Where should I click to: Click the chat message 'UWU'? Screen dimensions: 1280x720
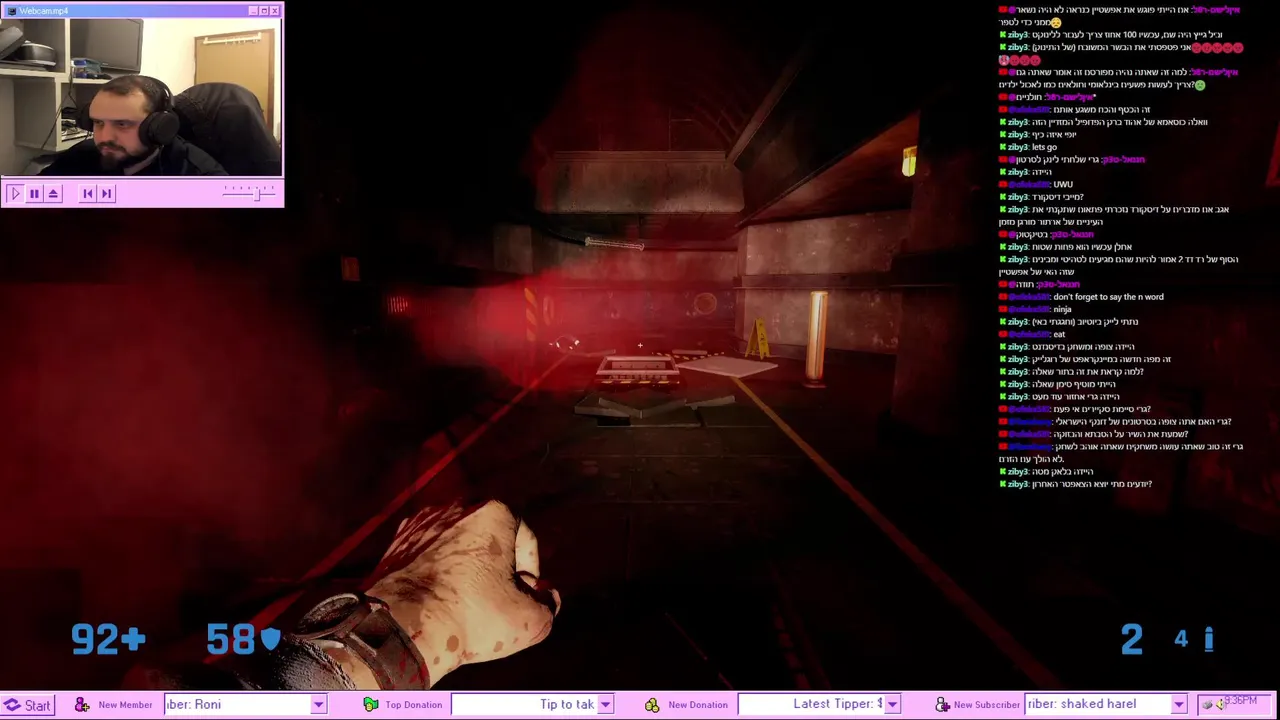pyautogui.click(x=1062, y=184)
